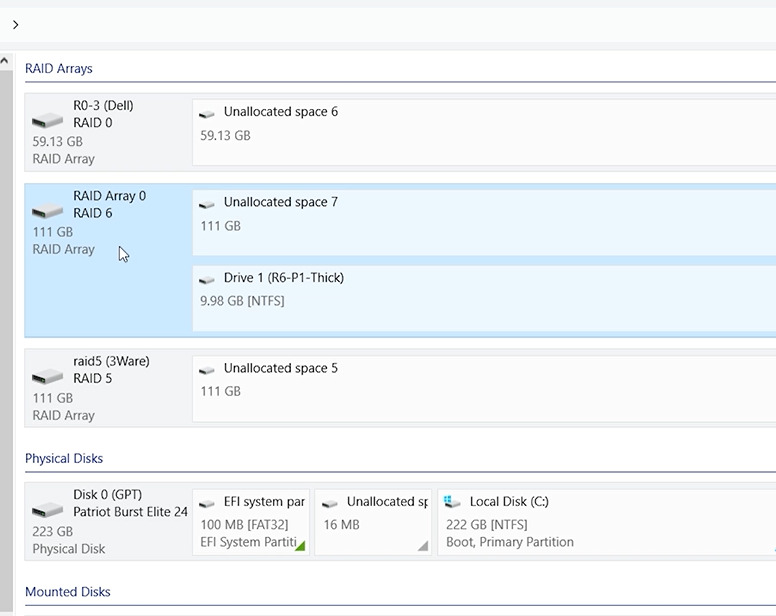Click the '9.98 GB [NTFS]' size text

pyautogui.click(x=242, y=301)
